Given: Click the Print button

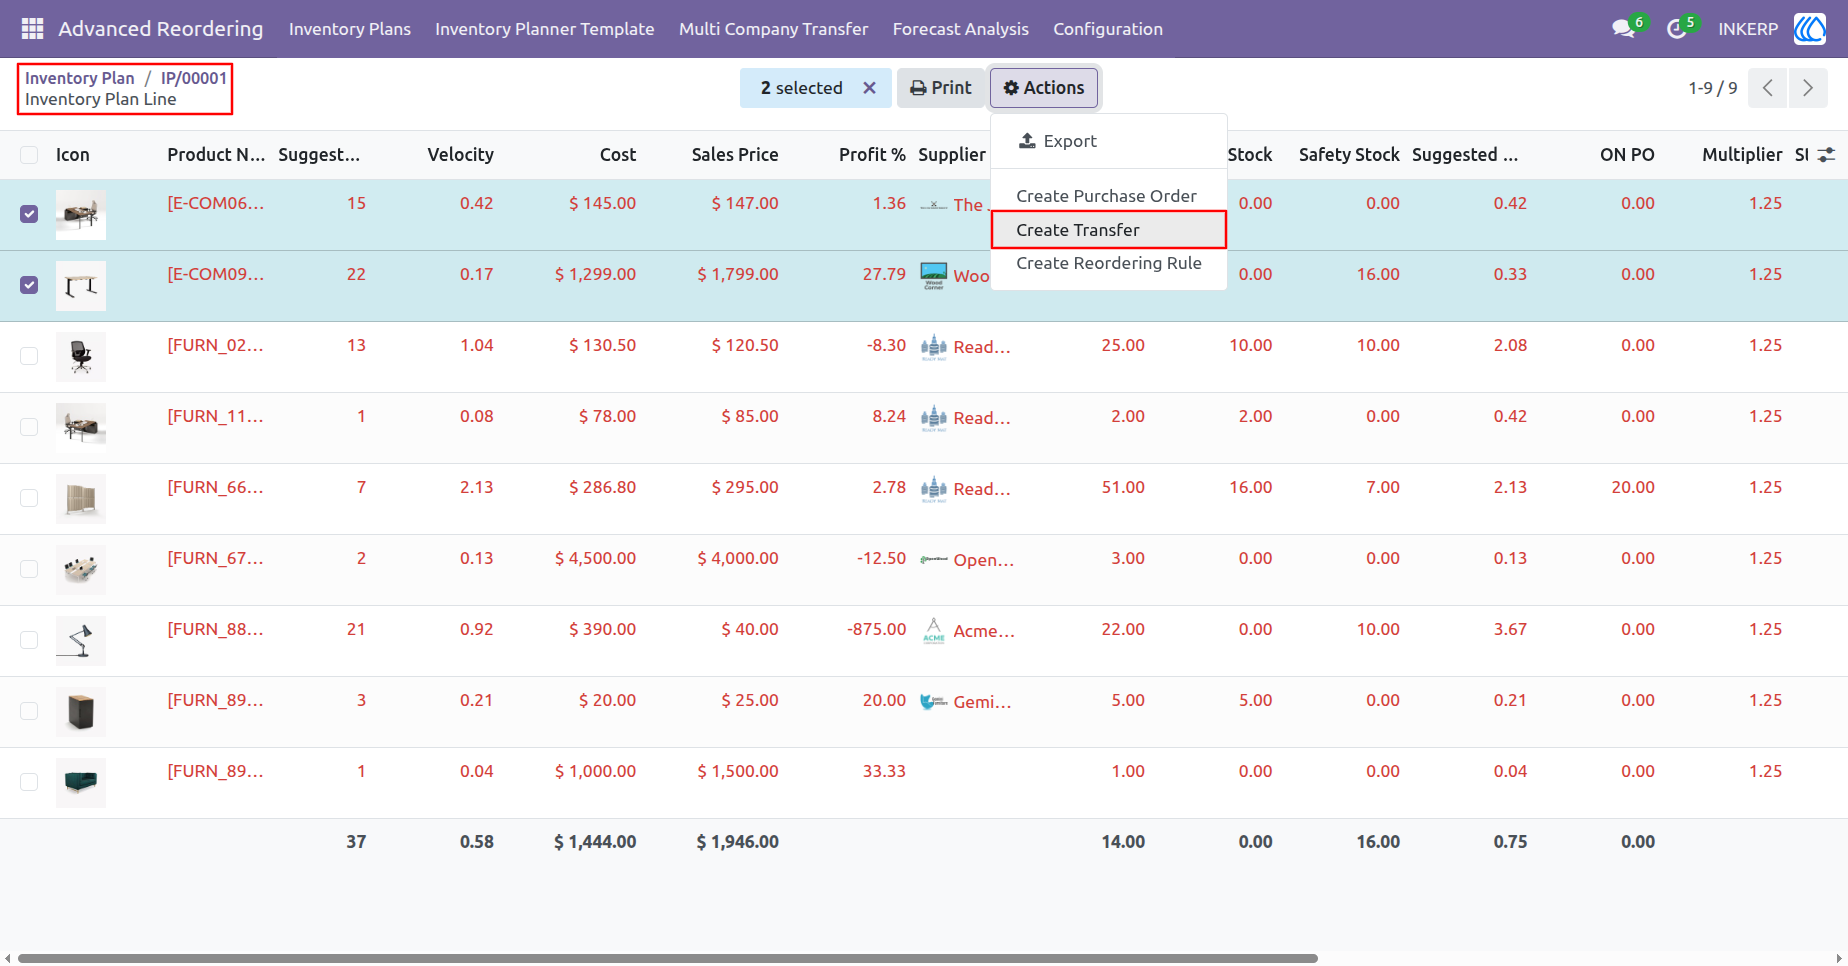Looking at the screenshot, I should coord(941,88).
